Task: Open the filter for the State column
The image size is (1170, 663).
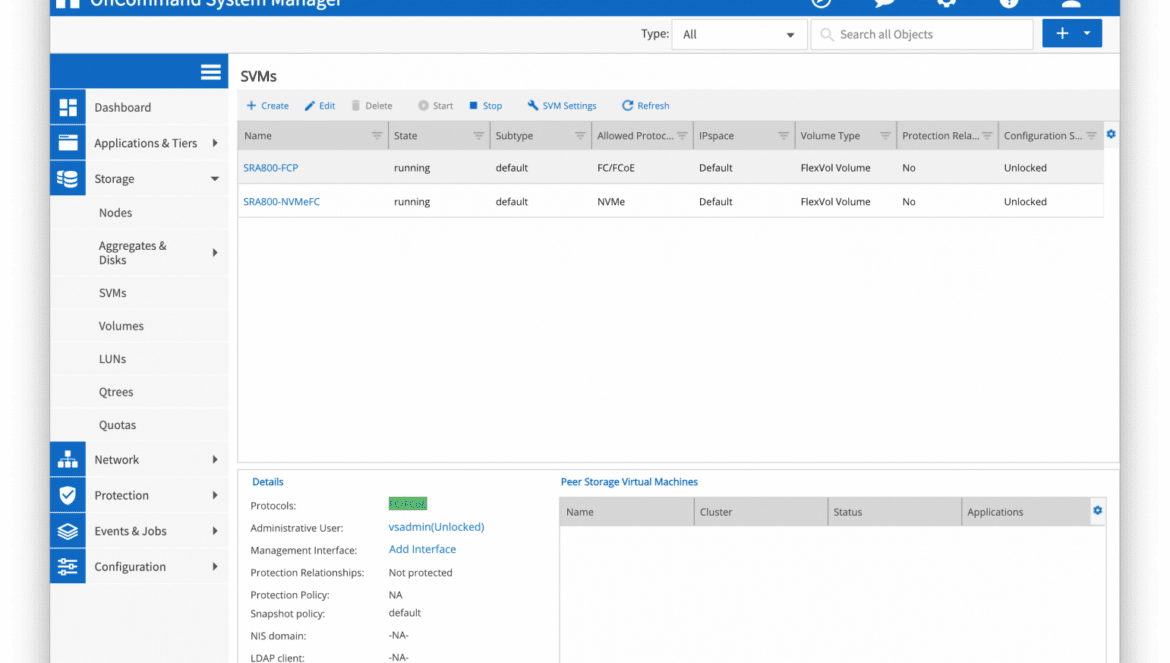Action: (x=478, y=136)
